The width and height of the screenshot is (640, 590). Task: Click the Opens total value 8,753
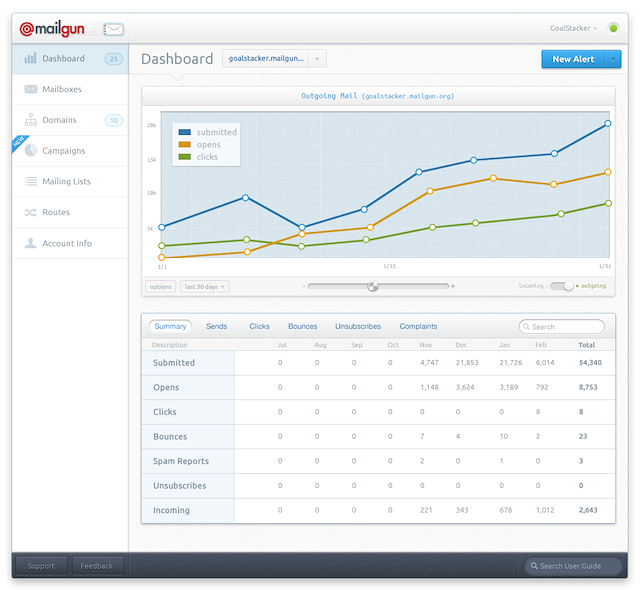click(x=588, y=387)
